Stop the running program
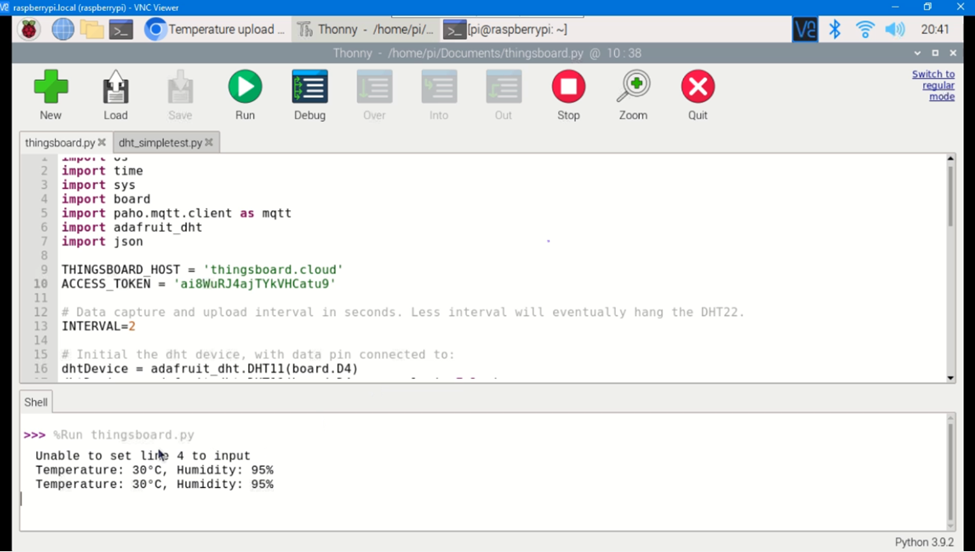Screen dimensions: 975x552 pyautogui.click(x=568, y=94)
